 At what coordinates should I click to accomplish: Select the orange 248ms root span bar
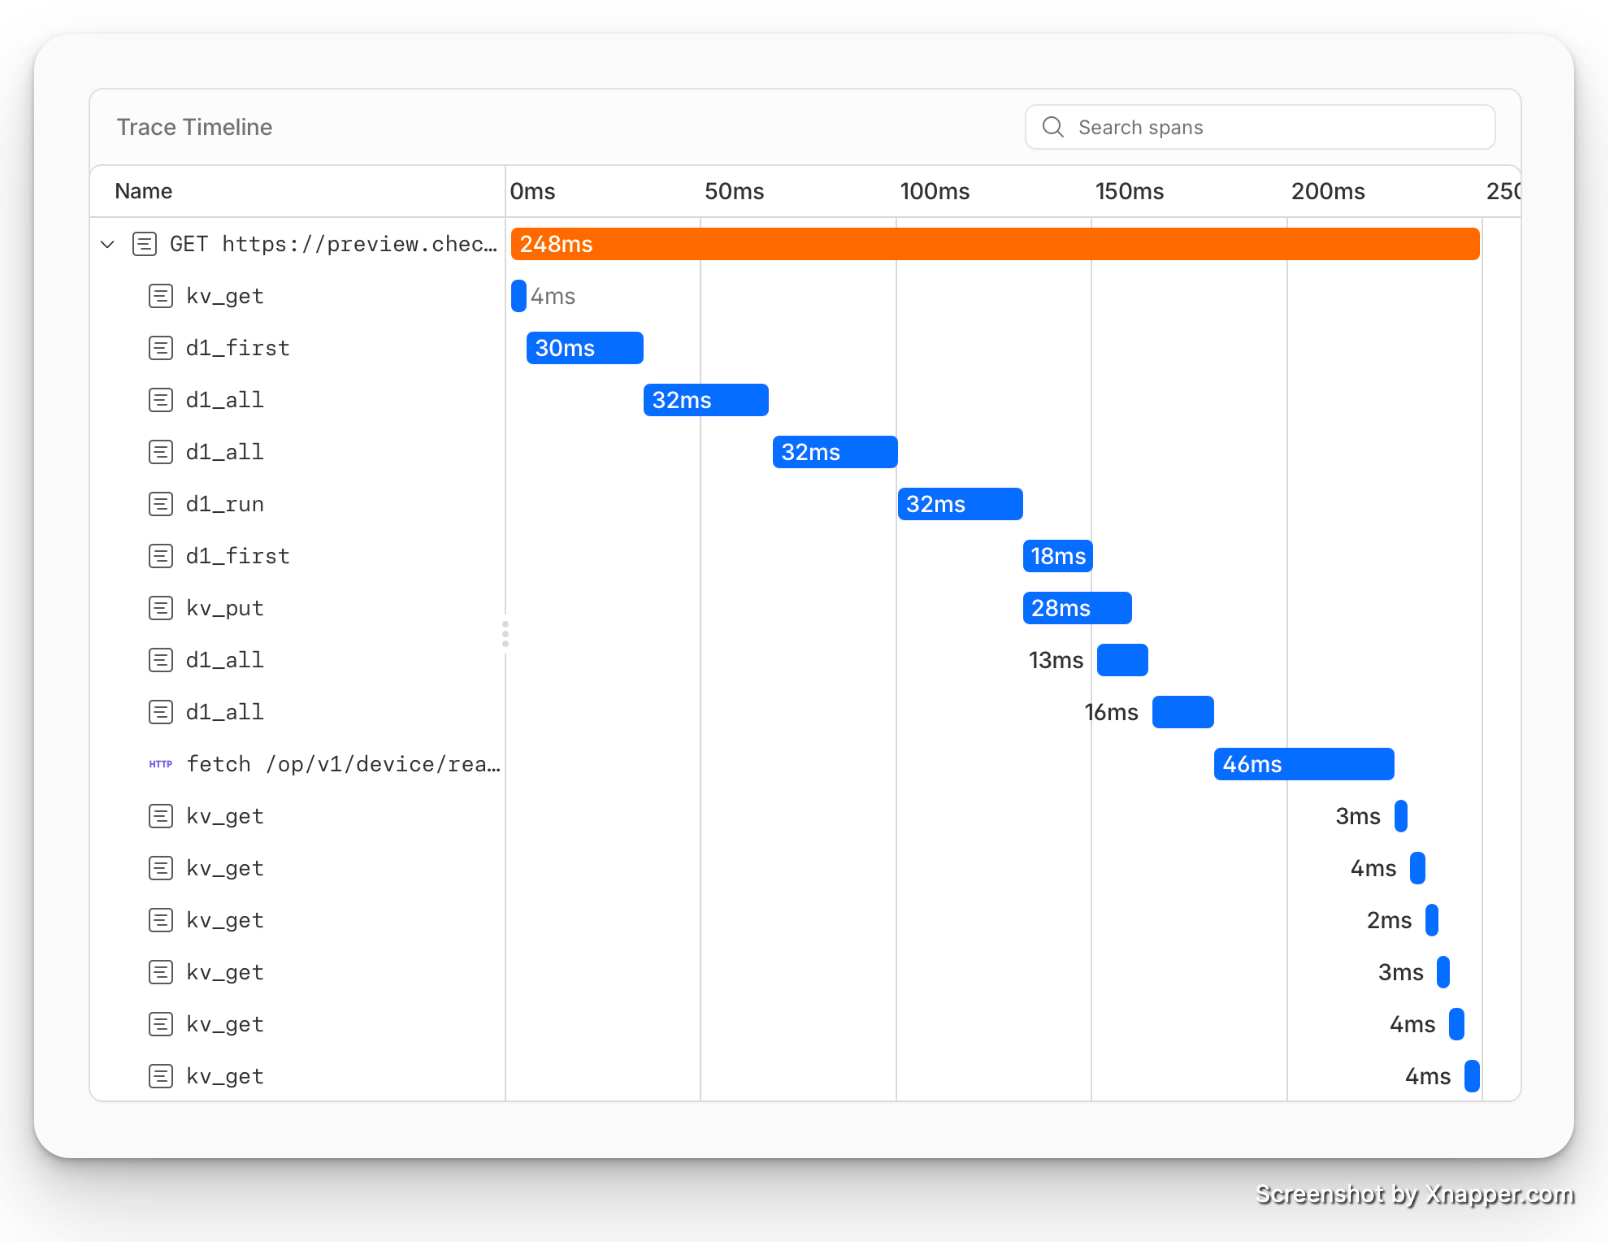point(995,244)
